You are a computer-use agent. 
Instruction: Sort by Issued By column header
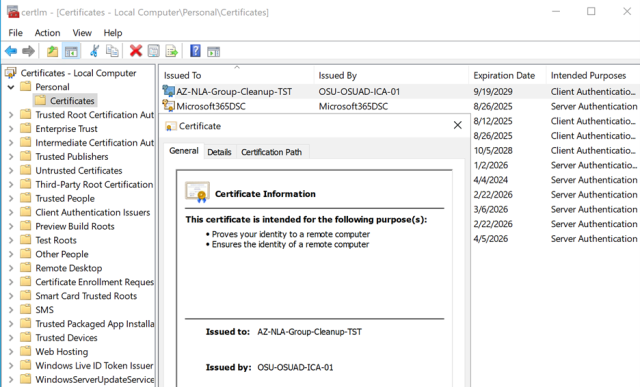tap(391, 75)
